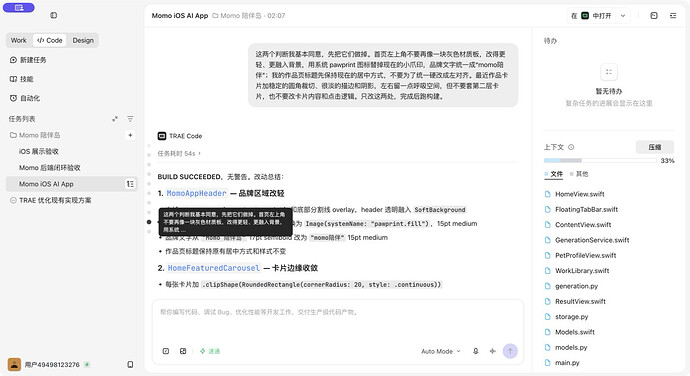690x376 pixels.
Task: Add a task in Momo 陪伴岛 with plus
Action: (130, 135)
